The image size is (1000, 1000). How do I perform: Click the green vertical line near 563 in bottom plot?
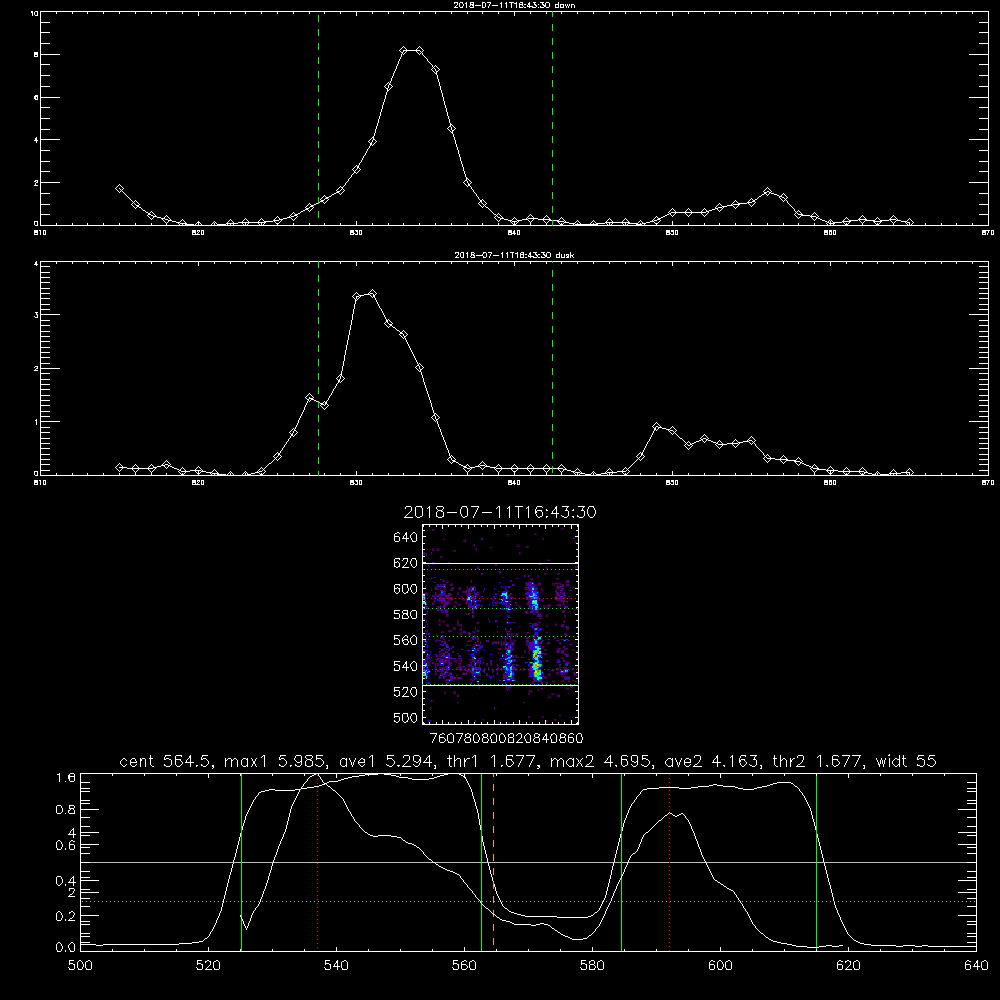coord(482,861)
